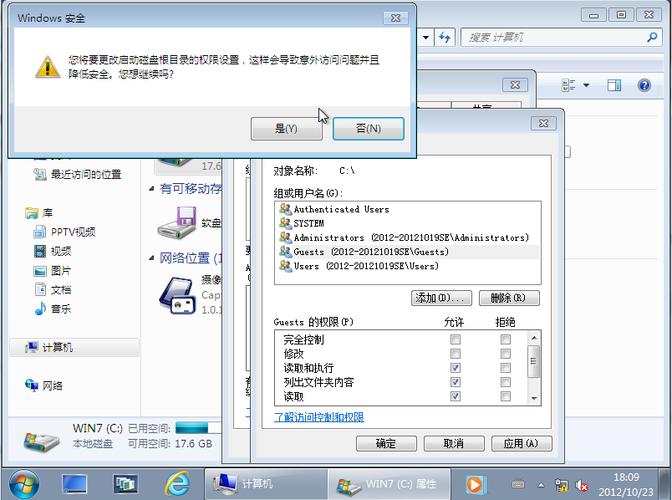The width and height of the screenshot is (672, 500).
Task: Open view options dropdown arrow
Action: click(586, 85)
